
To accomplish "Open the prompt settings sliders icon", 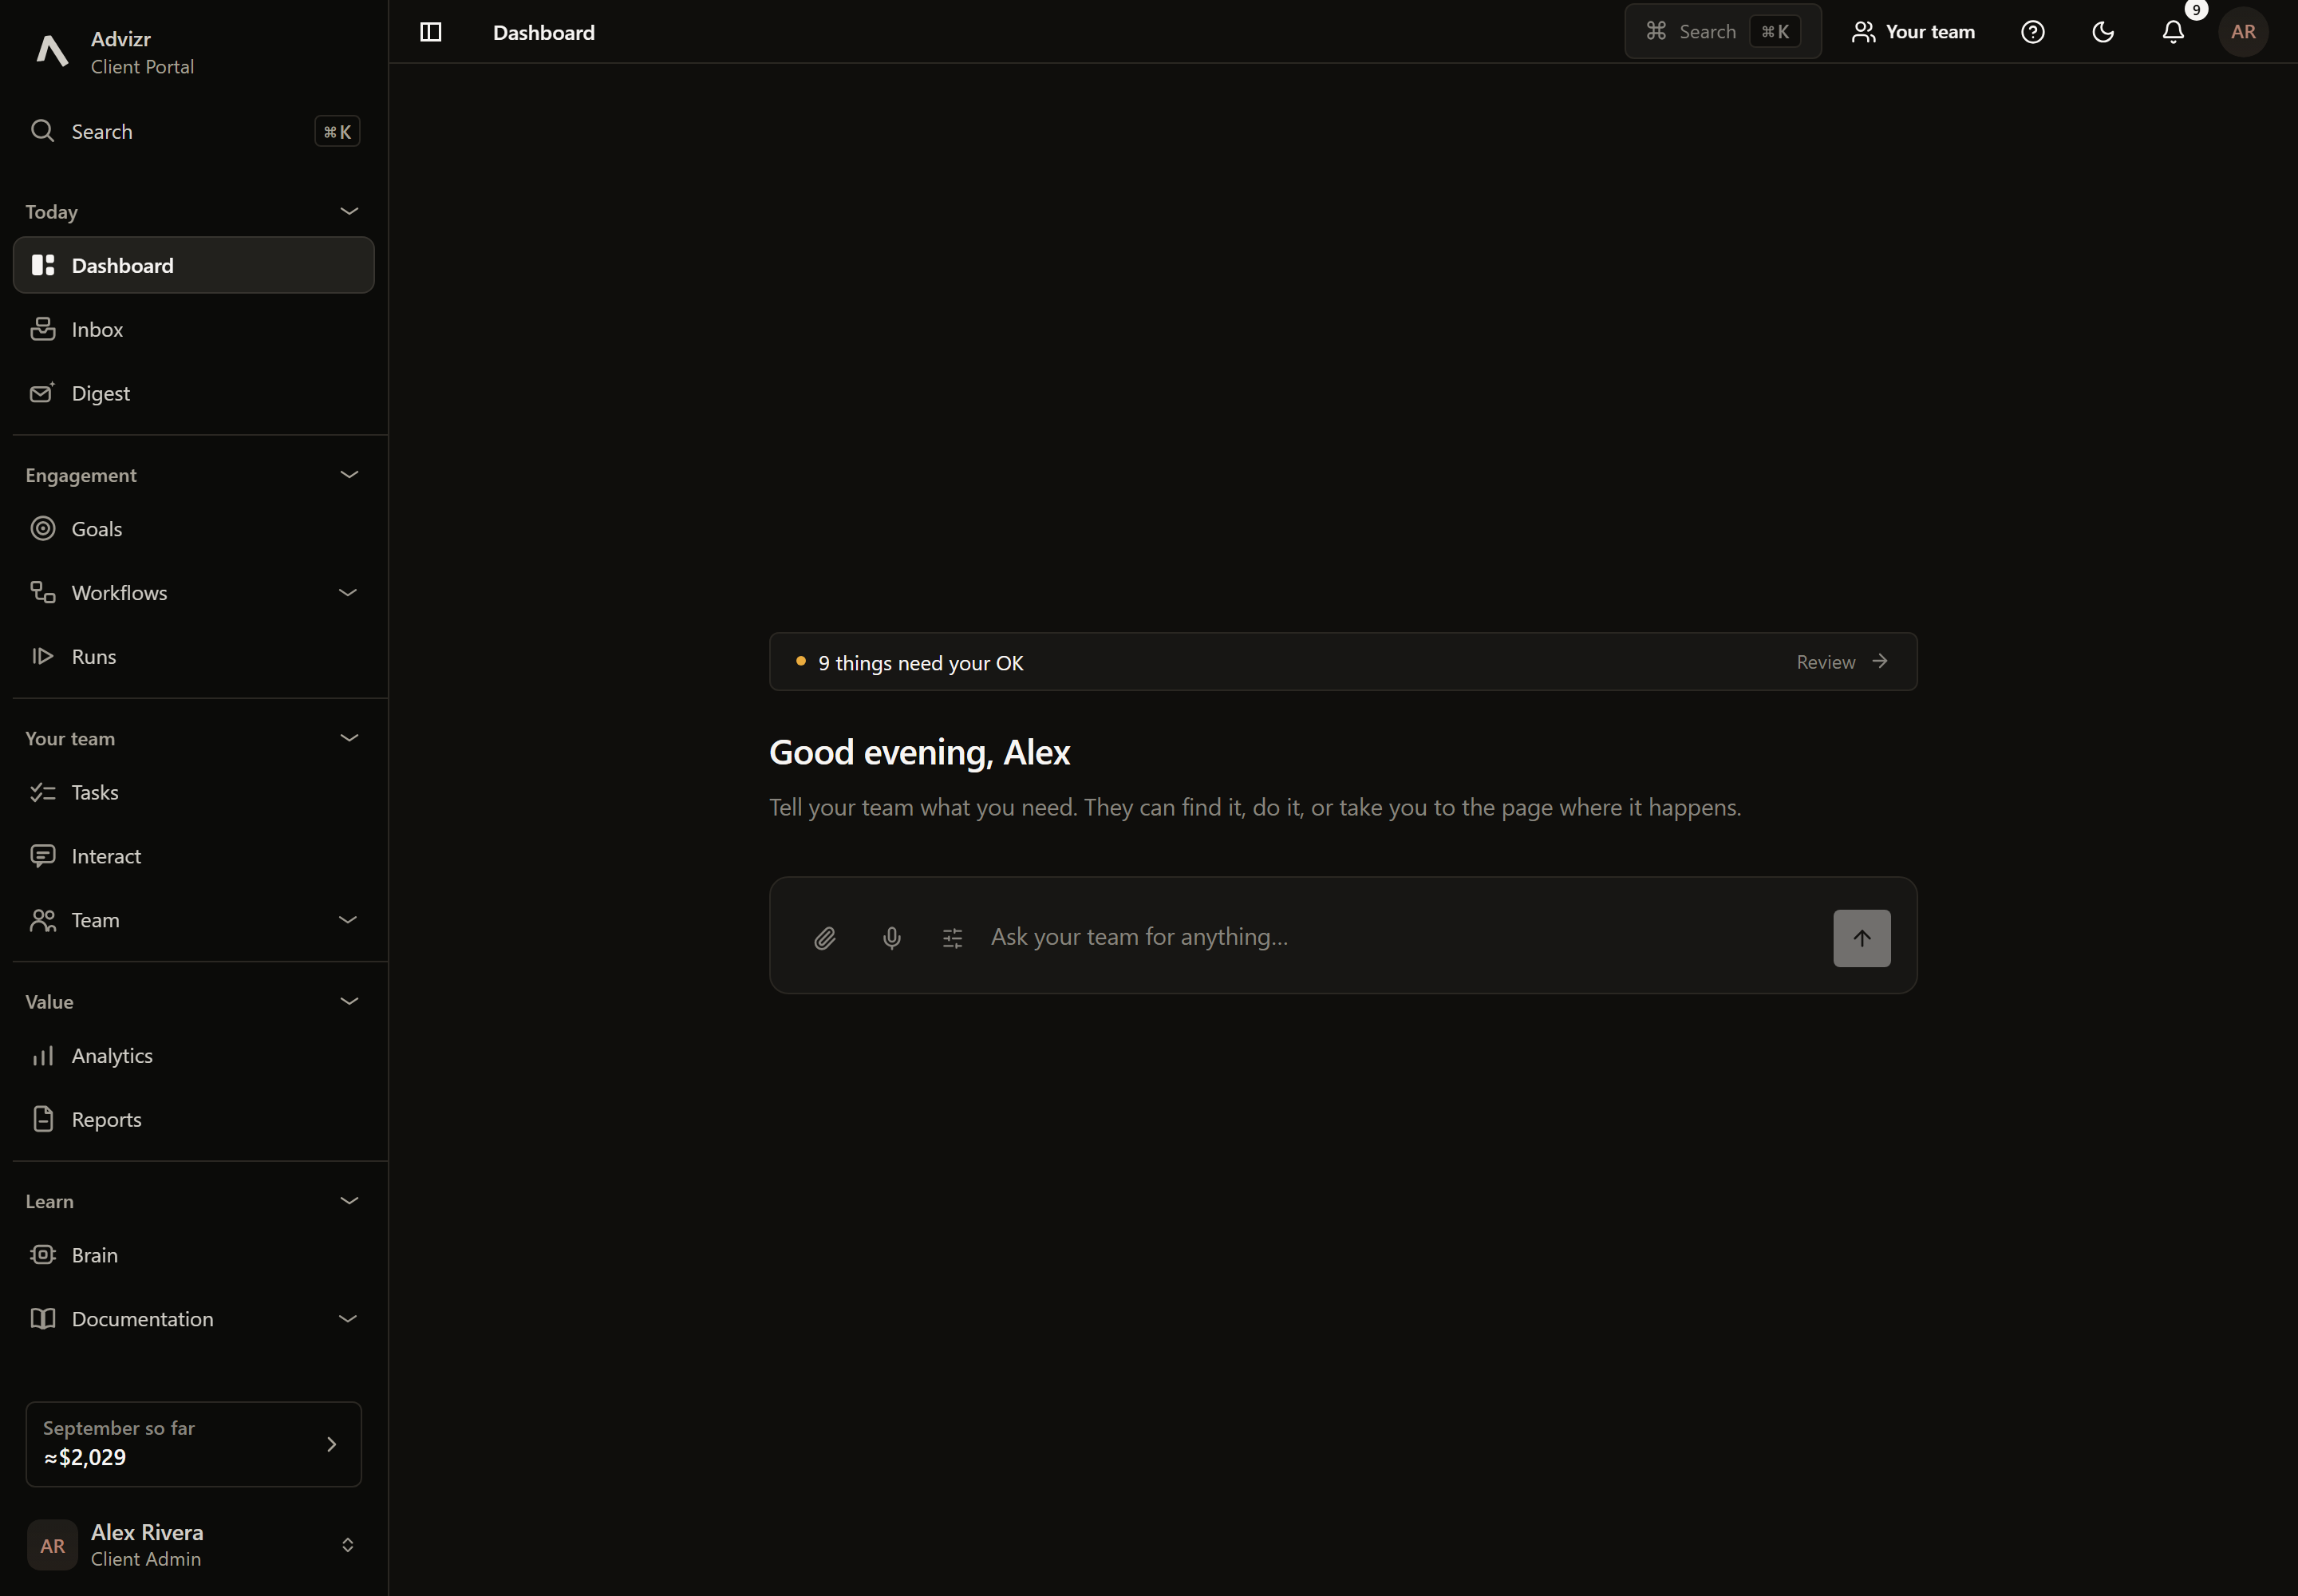I will [x=953, y=938].
